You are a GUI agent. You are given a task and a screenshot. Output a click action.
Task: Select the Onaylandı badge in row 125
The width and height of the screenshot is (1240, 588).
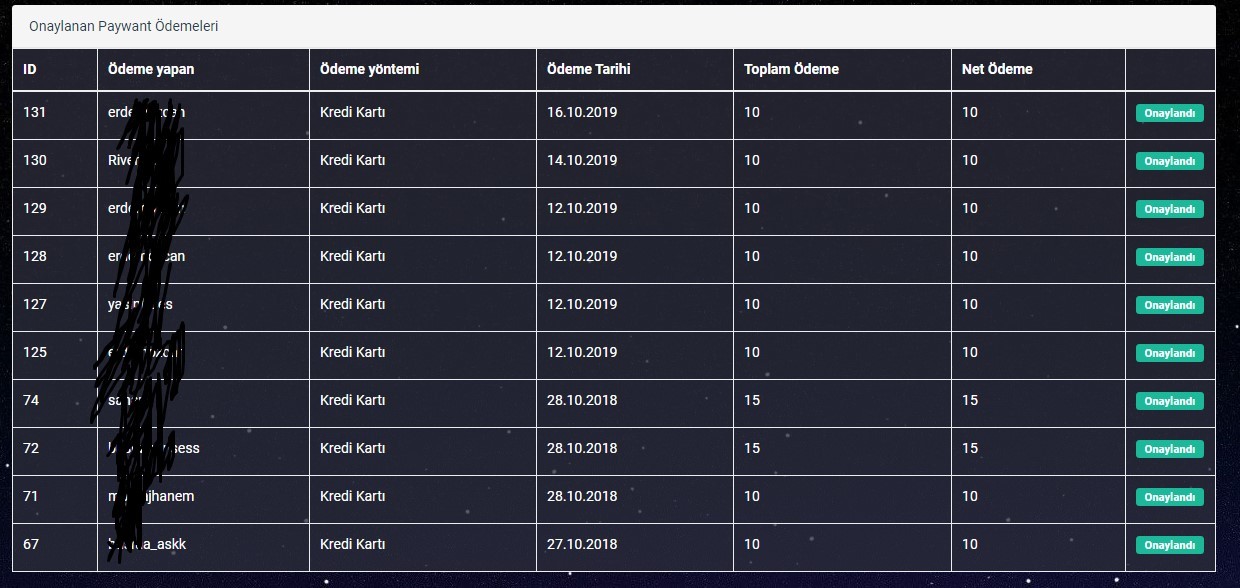coord(1169,353)
